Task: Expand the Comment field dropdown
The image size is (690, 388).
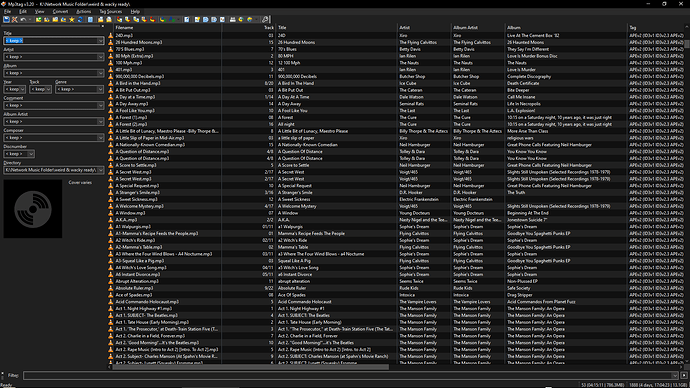Action: [100, 106]
